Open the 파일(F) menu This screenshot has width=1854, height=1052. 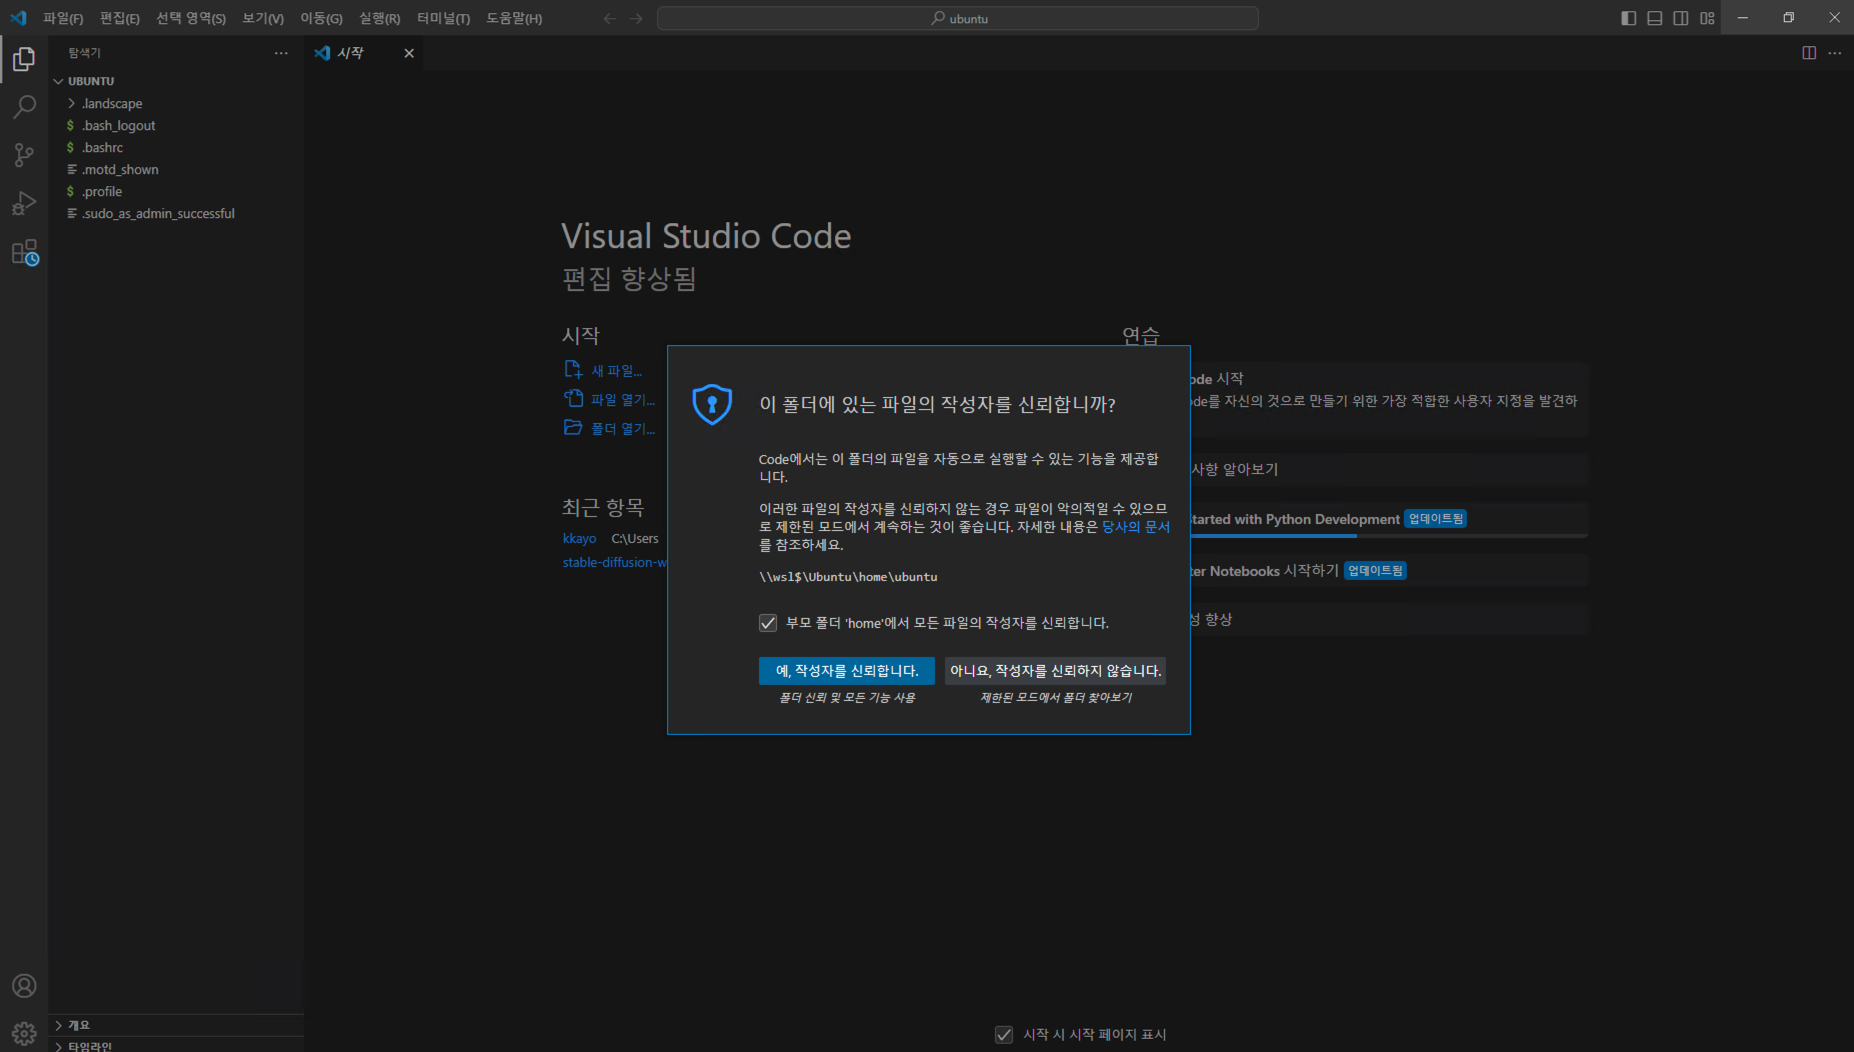click(x=63, y=18)
